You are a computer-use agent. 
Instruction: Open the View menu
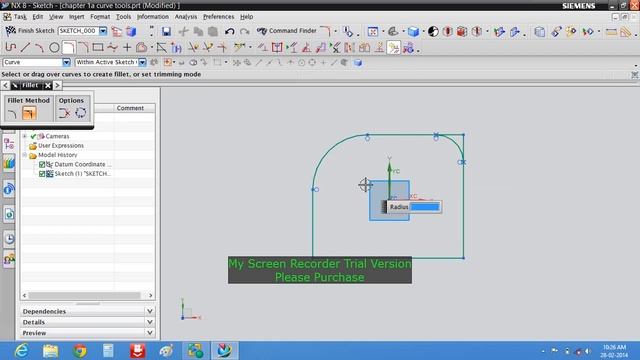click(x=56, y=17)
